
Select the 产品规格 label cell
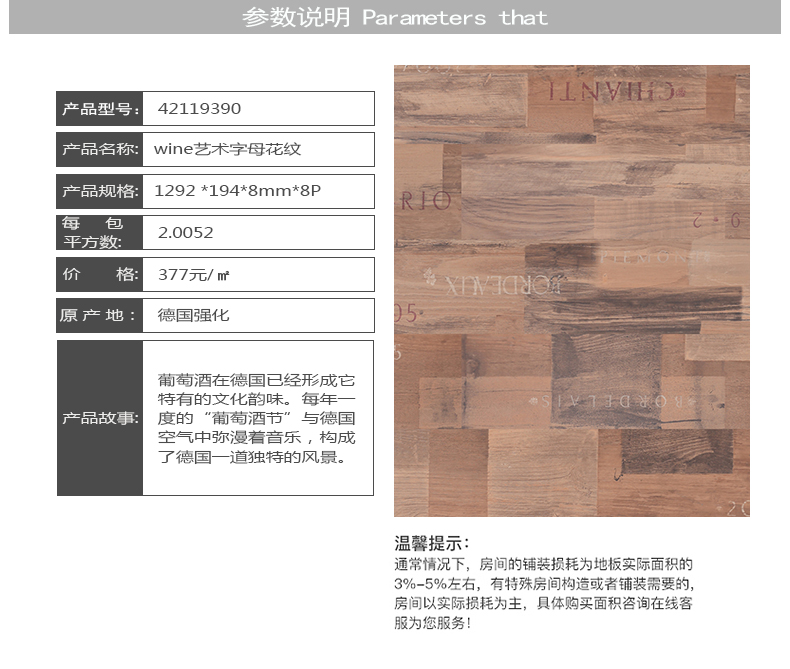(x=100, y=191)
